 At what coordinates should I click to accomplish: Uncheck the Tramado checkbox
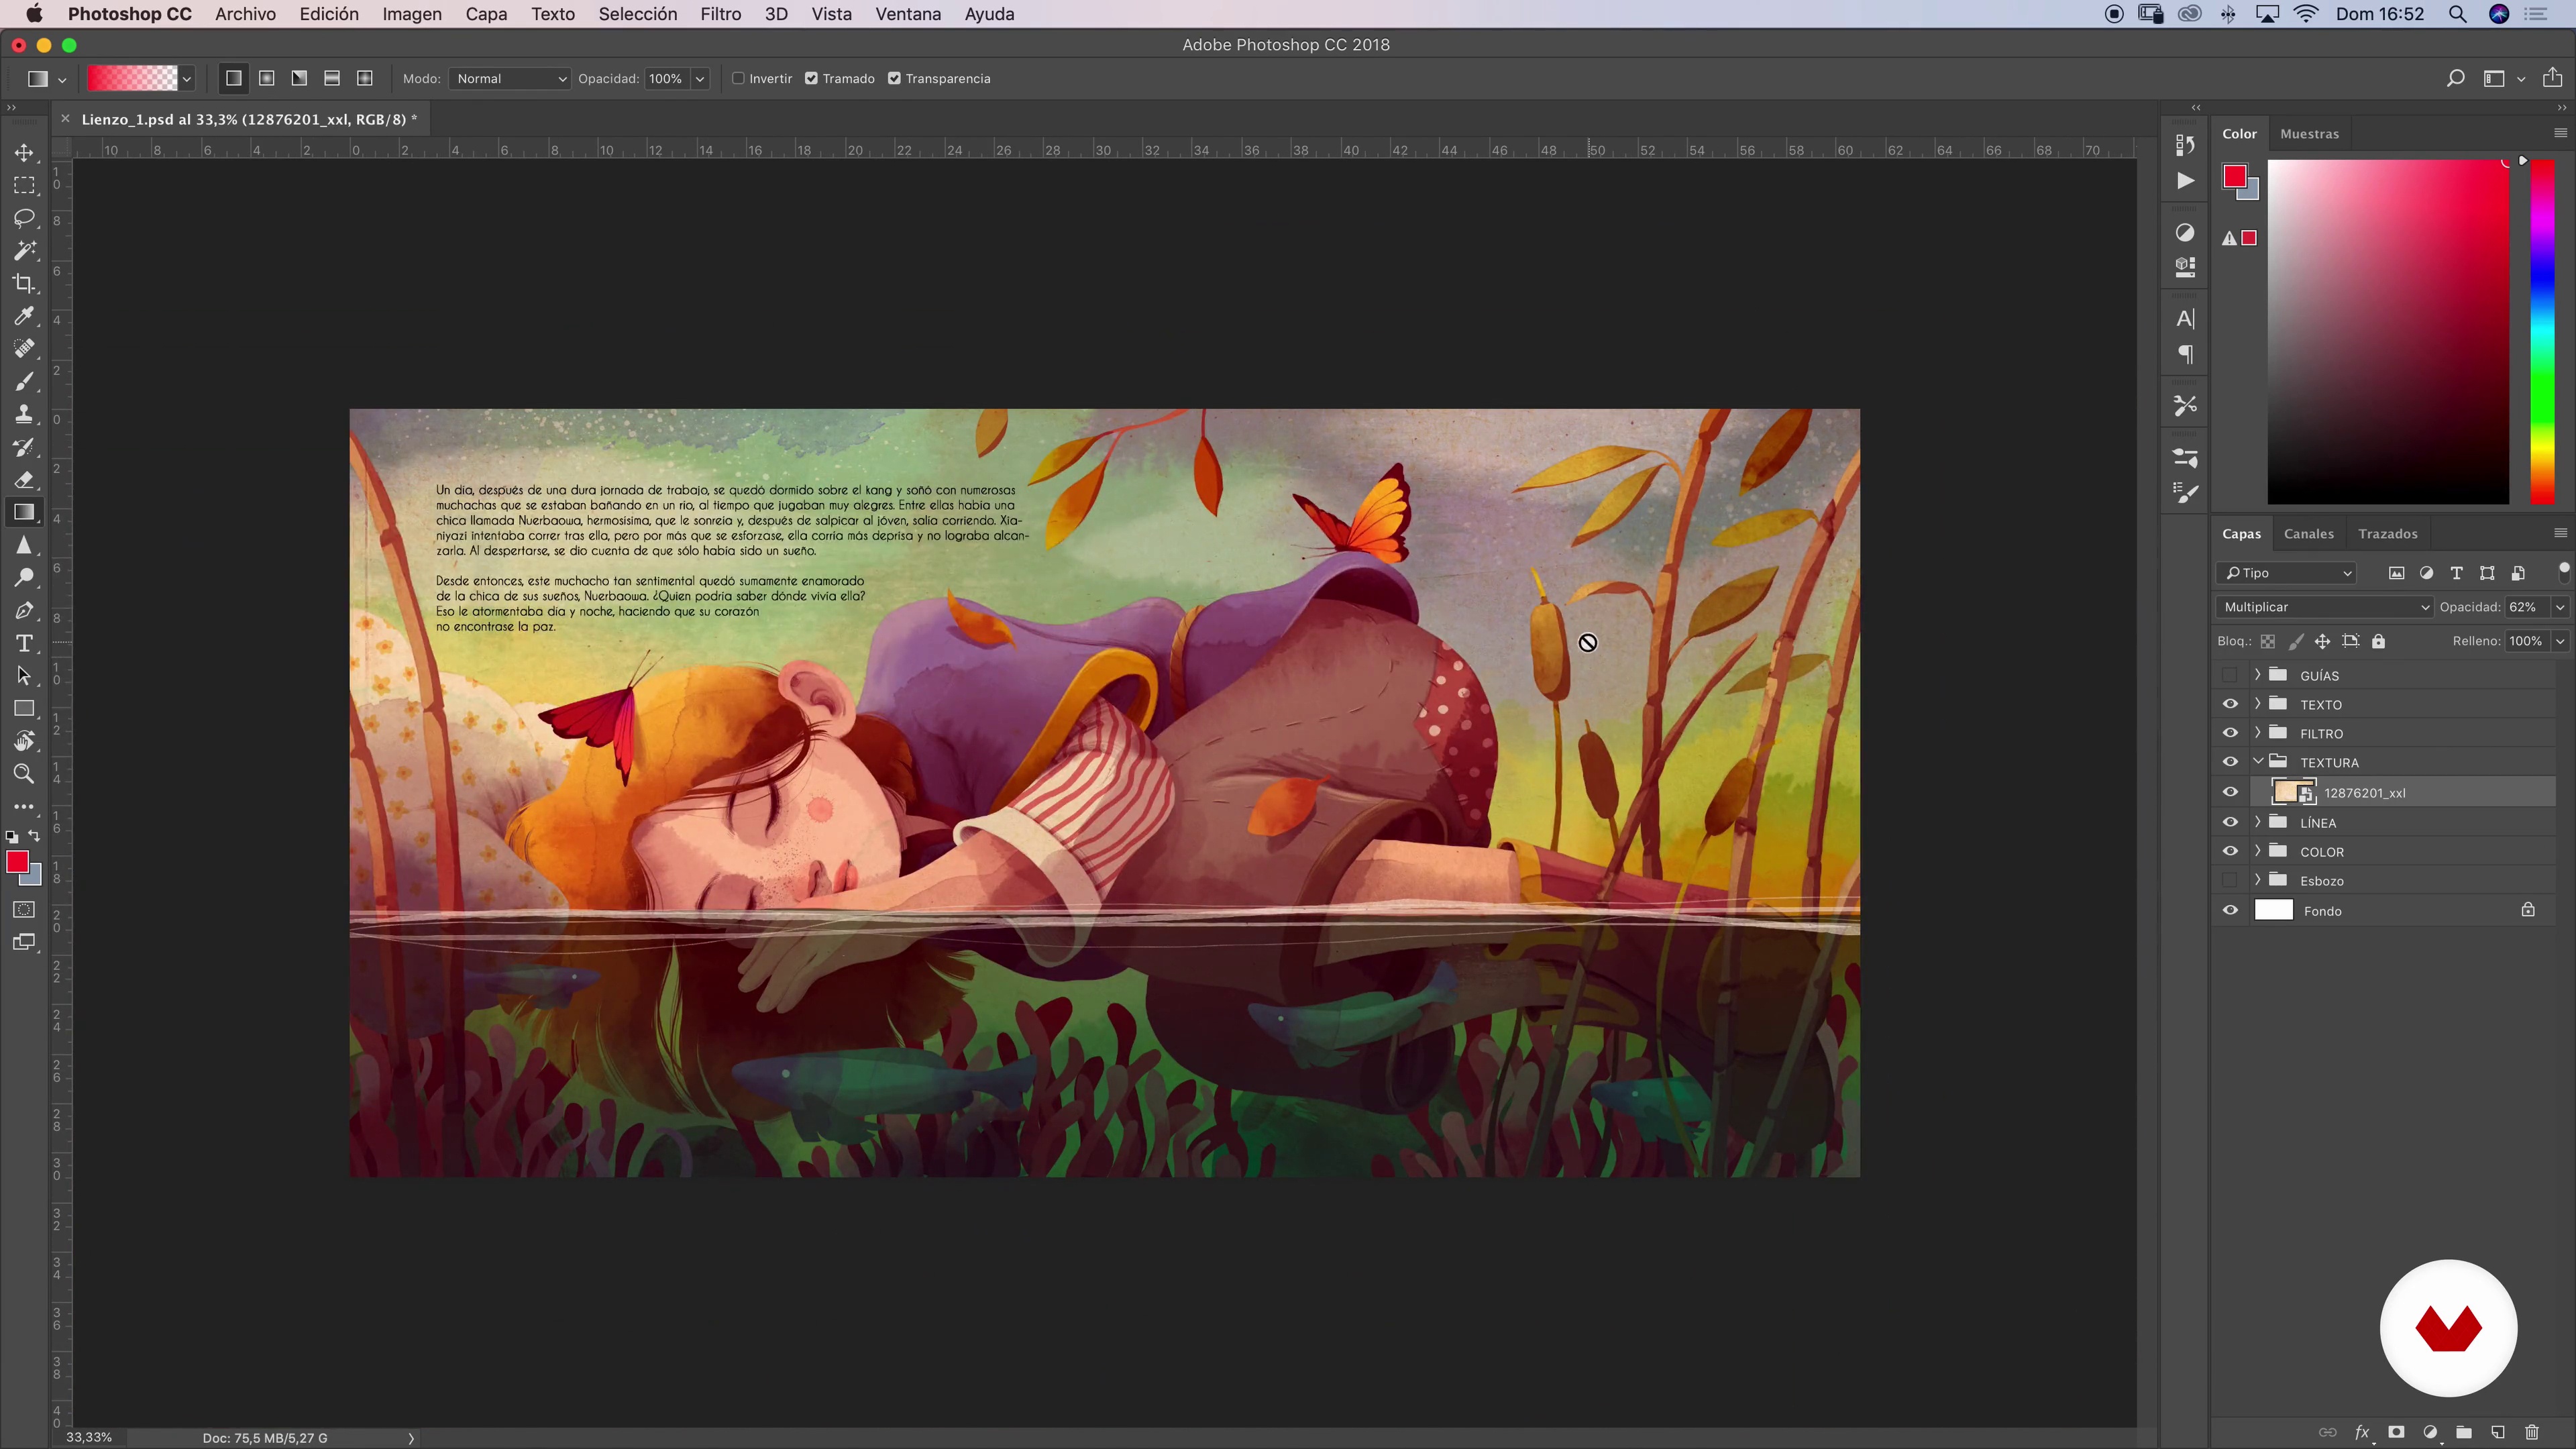click(x=812, y=78)
